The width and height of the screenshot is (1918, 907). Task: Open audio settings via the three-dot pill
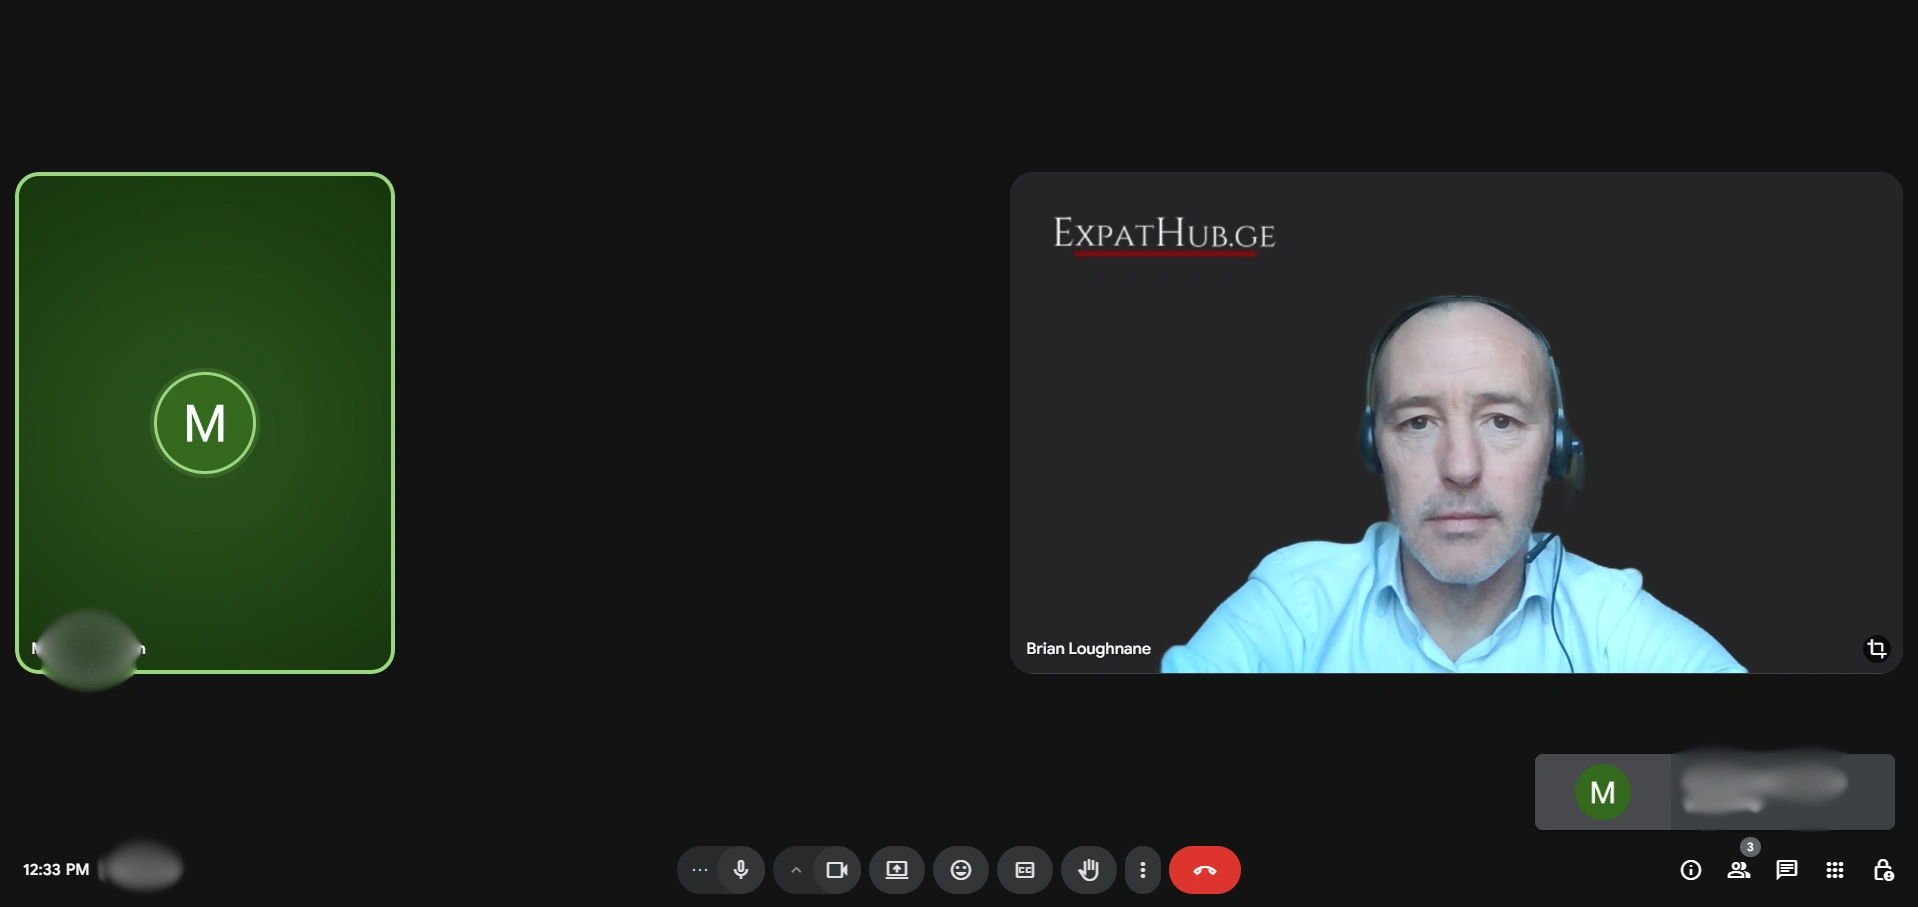[699, 870]
